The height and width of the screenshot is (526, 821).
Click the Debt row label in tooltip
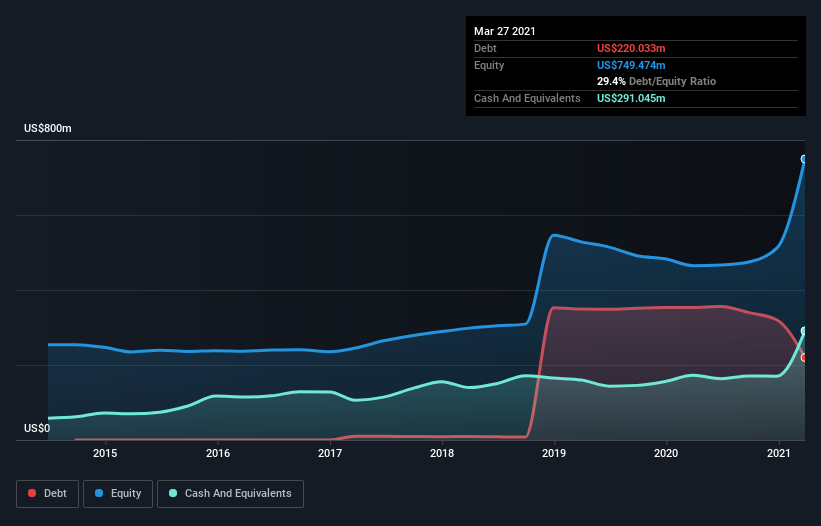(485, 48)
